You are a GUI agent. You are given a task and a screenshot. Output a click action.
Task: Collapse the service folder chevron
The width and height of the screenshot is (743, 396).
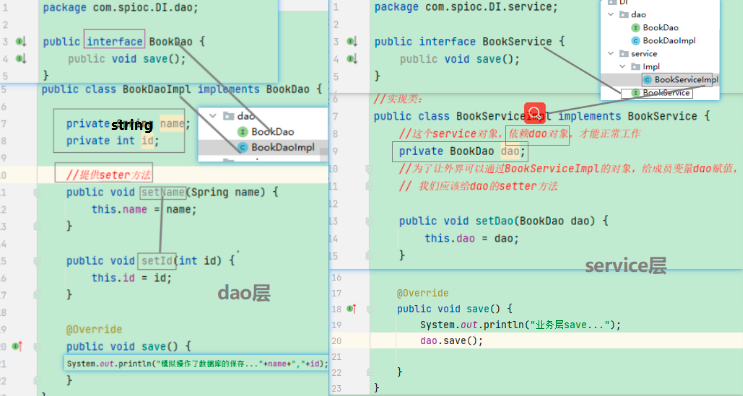(x=611, y=54)
